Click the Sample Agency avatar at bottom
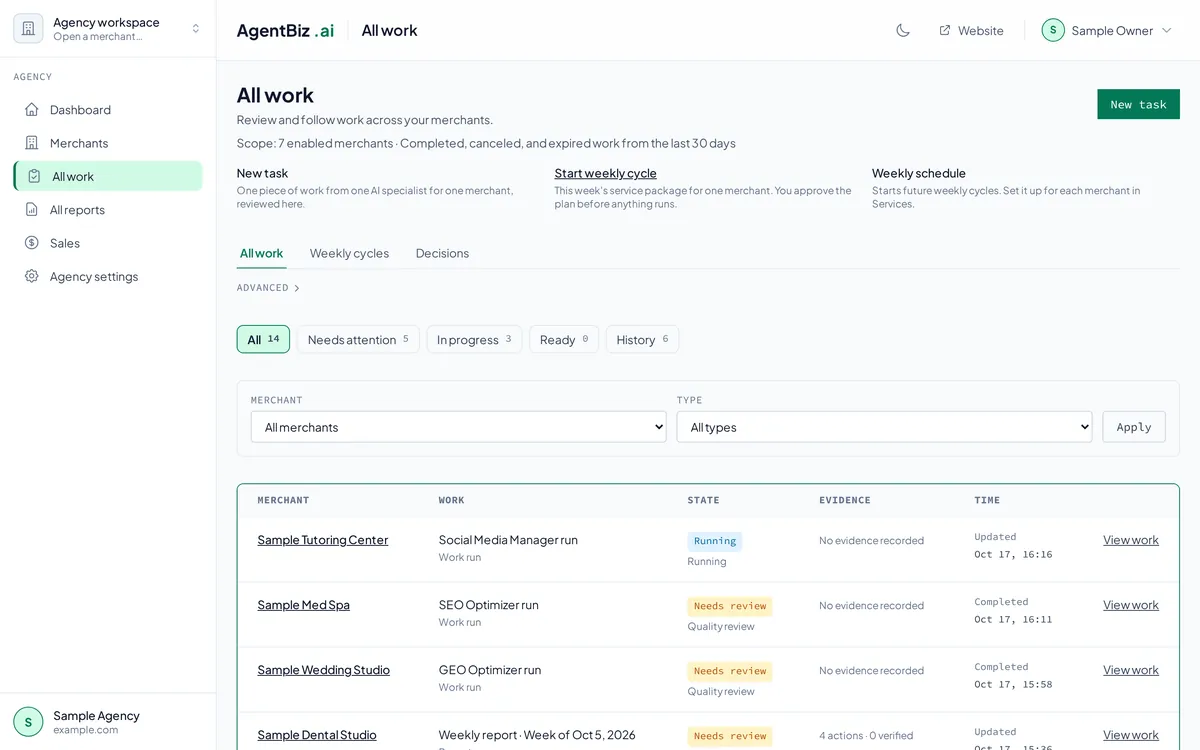Image resolution: width=1200 pixels, height=750 pixels. tap(28, 722)
